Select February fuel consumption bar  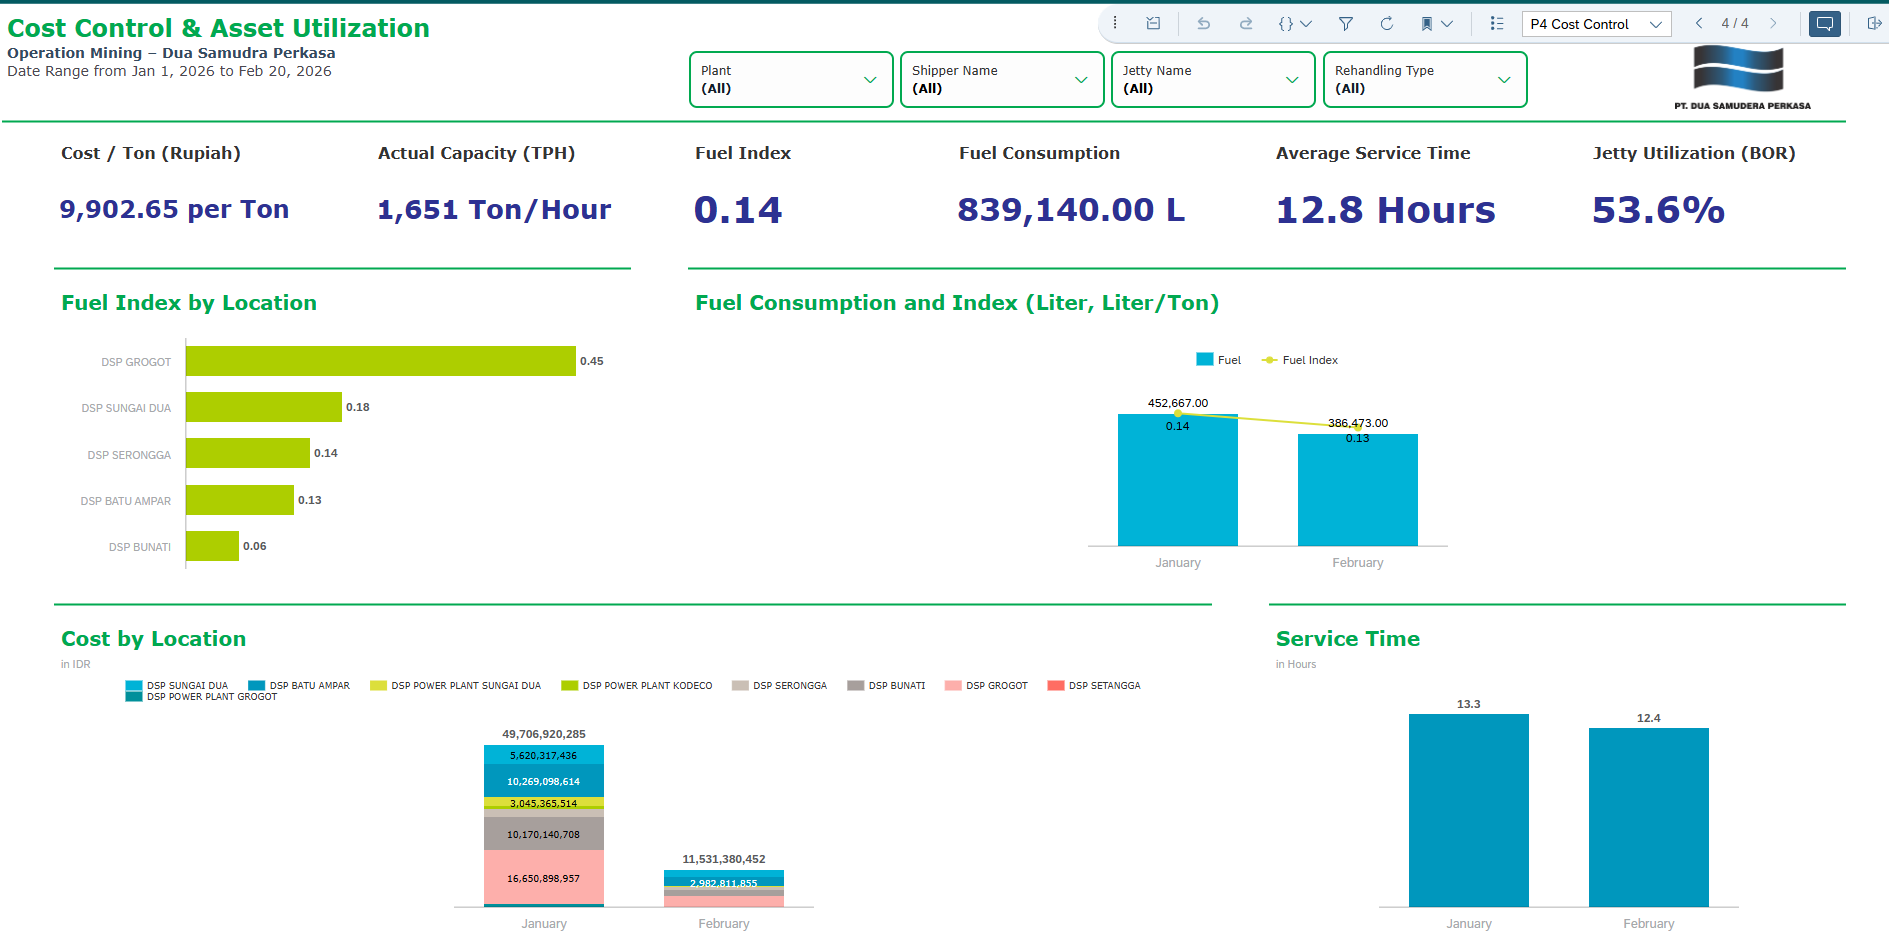point(1358,490)
